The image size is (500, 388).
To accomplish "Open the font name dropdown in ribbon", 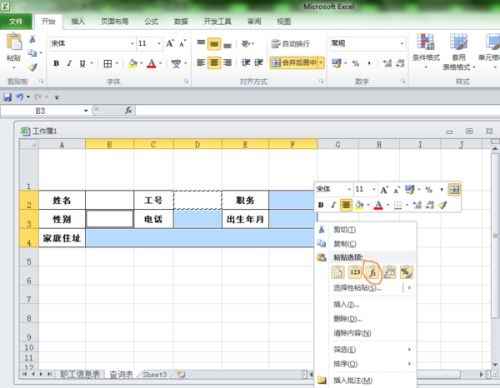I will tap(132, 43).
